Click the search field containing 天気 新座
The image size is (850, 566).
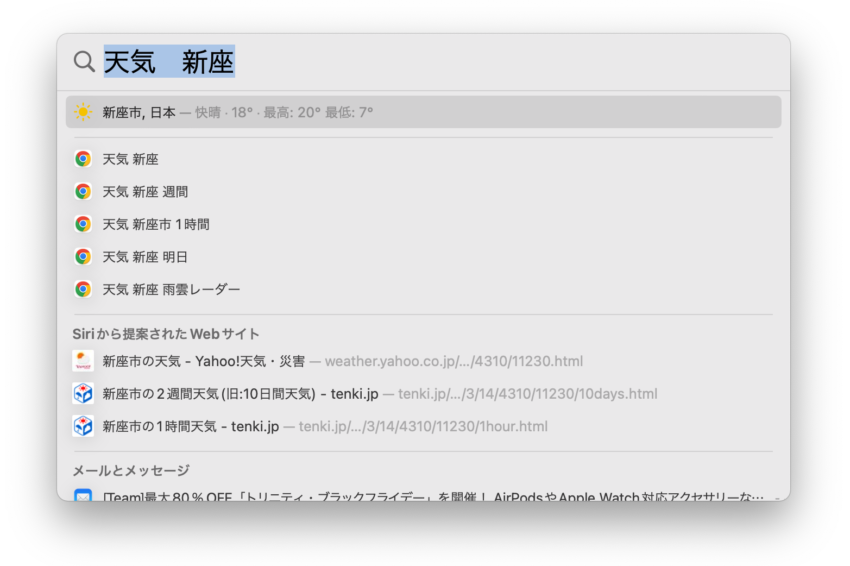pos(423,61)
